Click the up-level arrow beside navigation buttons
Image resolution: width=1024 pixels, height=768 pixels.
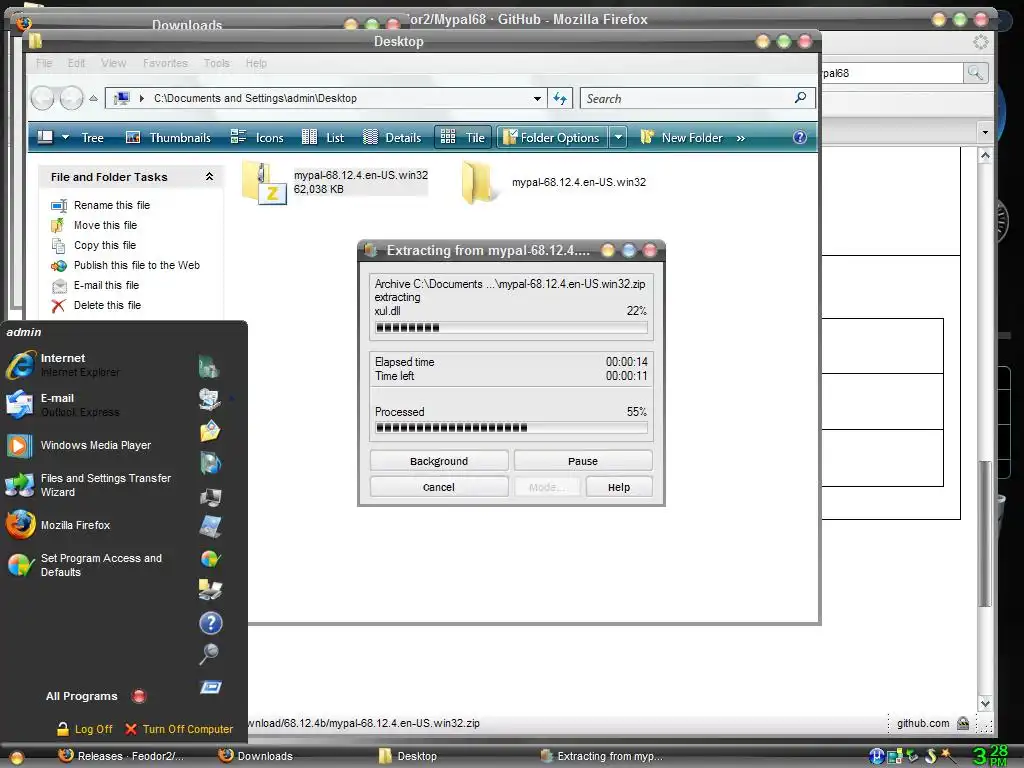[93, 98]
